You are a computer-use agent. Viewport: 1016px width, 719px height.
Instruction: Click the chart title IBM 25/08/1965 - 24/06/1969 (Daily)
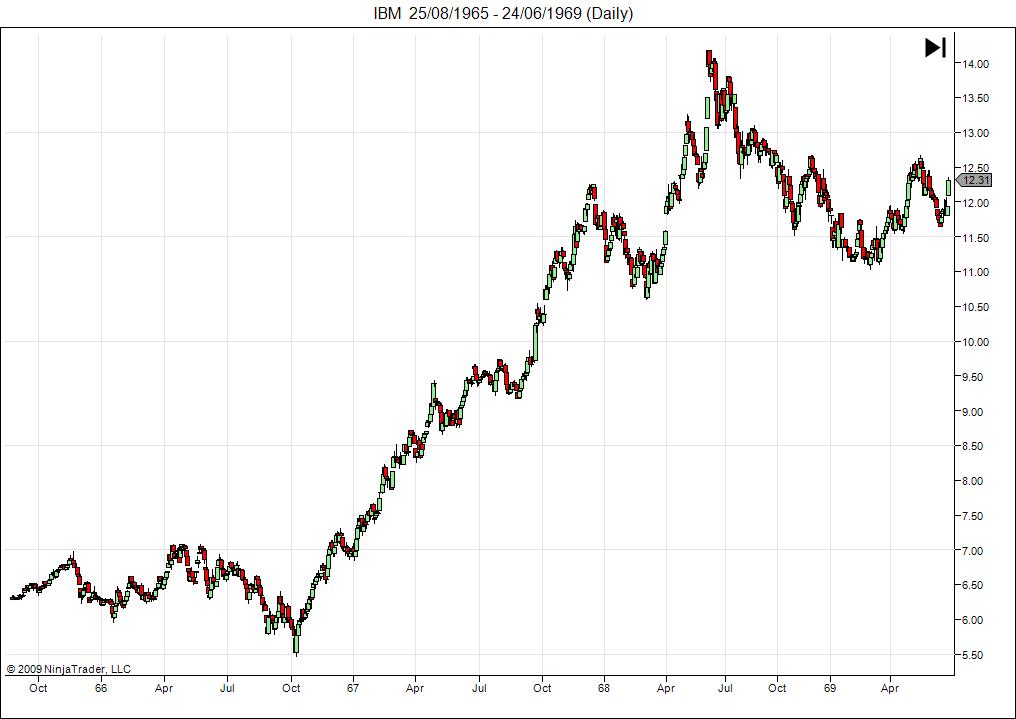(503, 13)
